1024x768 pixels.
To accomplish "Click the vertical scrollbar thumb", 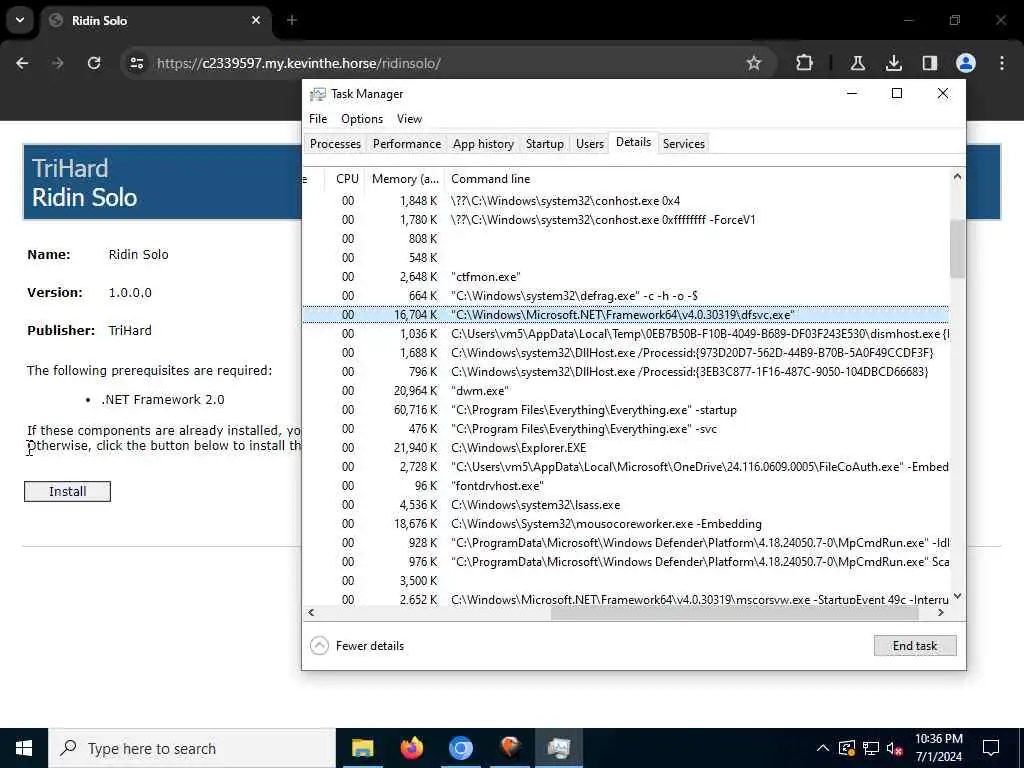I will (x=957, y=249).
